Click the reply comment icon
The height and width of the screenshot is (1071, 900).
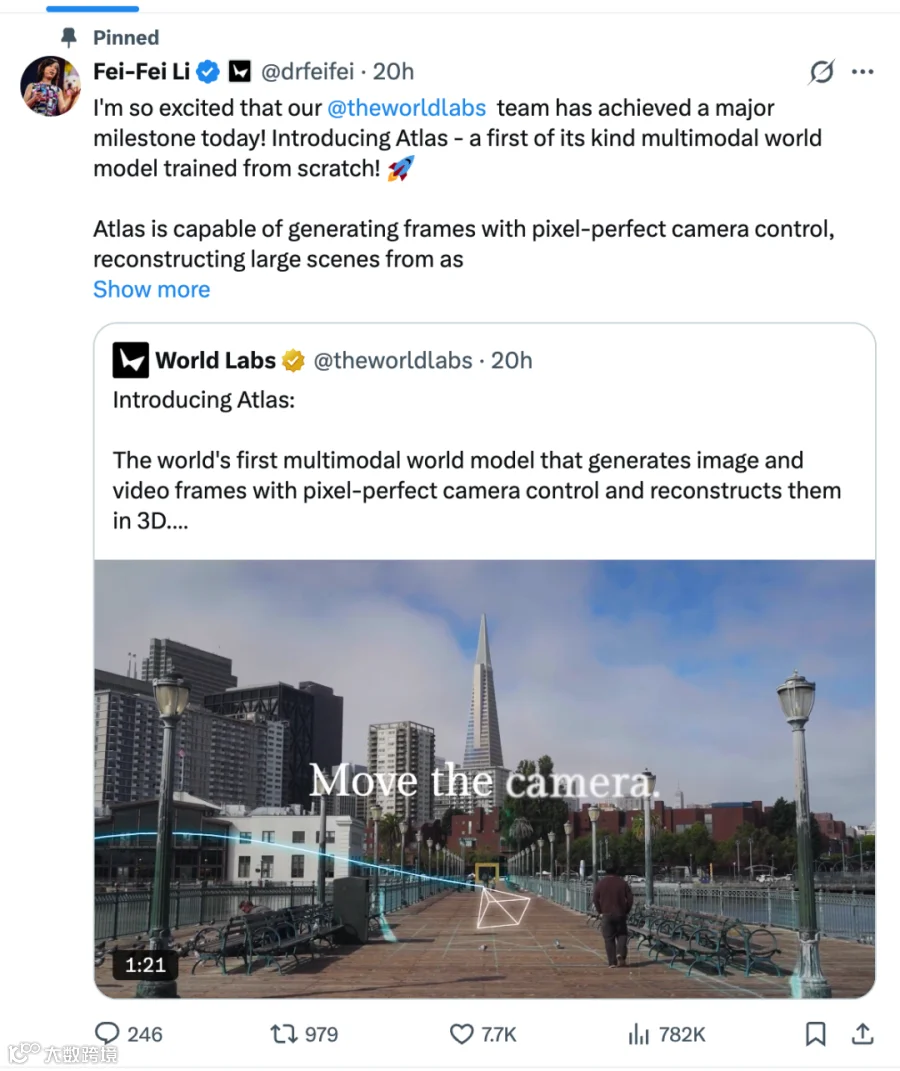pyautogui.click(x=107, y=1033)
